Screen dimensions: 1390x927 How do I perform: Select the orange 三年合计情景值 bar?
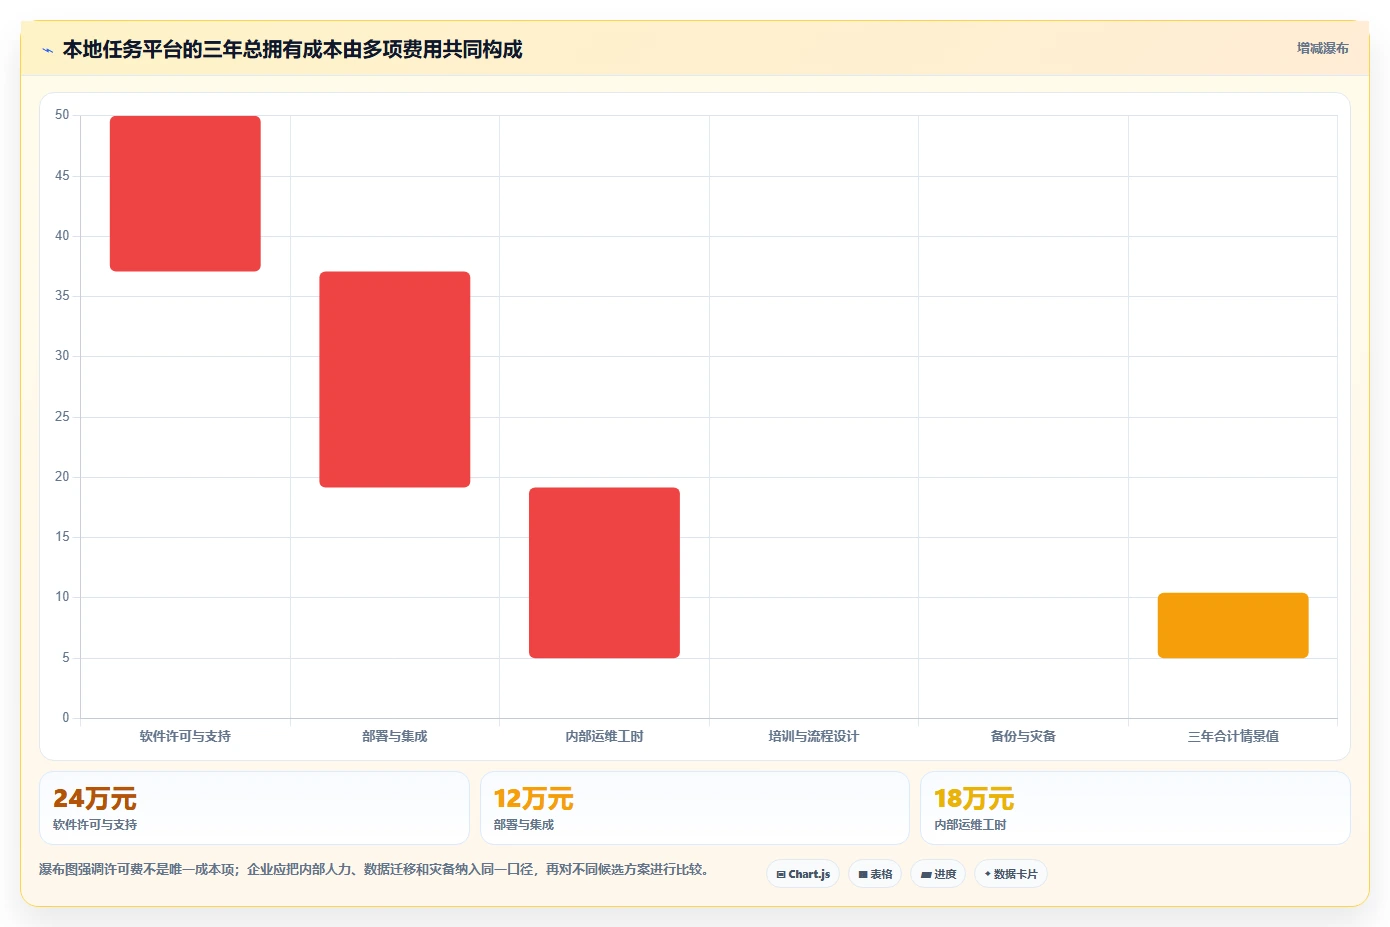[1233, 625]
